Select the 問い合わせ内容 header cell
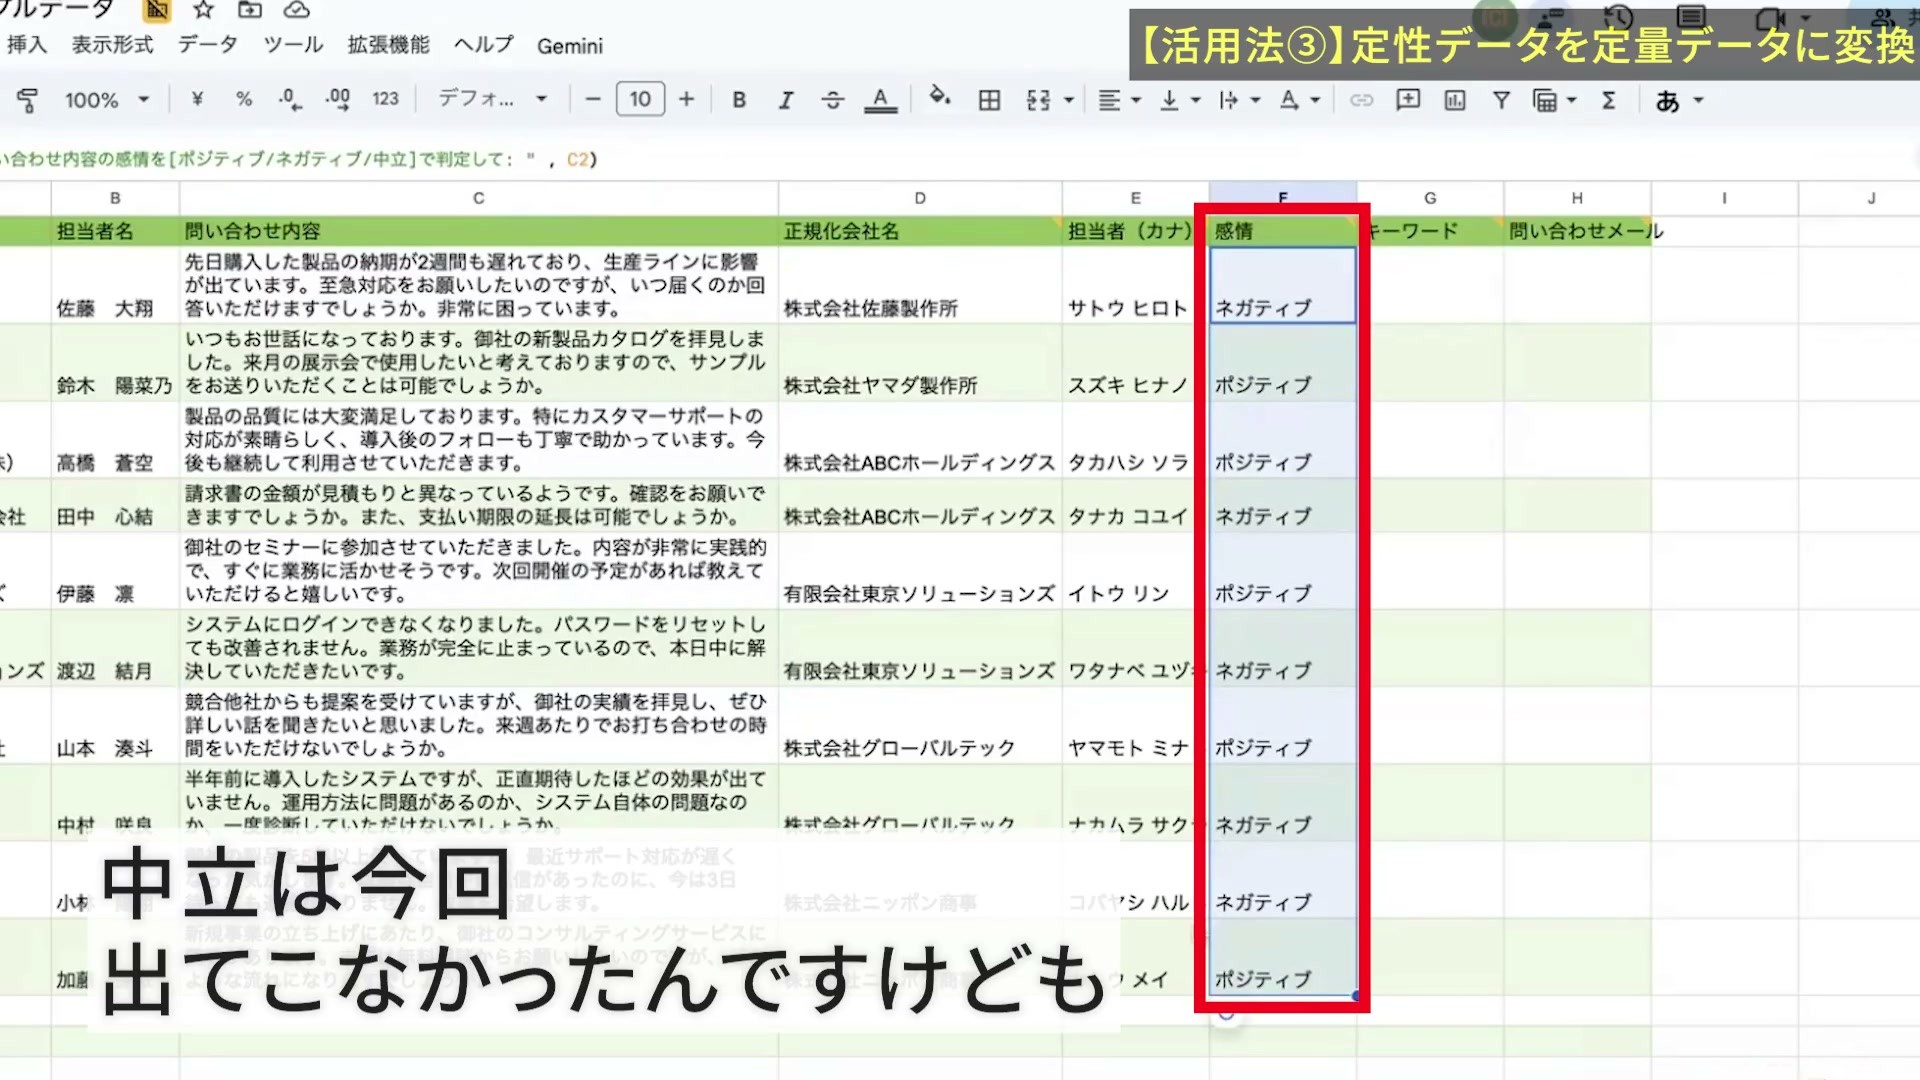The height and width of the screenshot is (1080, 1920). coord(479,231)
